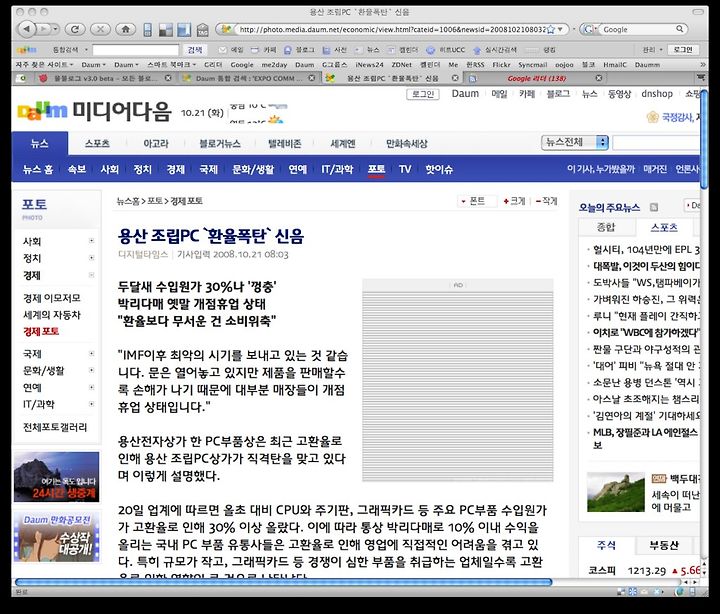The width and height of the screenshot is (720, 614).
Task: Increase font size with +크게
Action: pyautogui.click(x=514, y=201)
